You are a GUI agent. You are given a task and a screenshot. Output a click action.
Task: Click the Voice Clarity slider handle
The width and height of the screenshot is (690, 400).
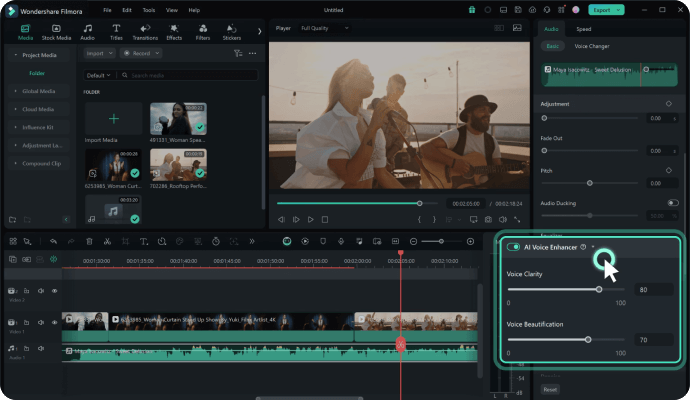pos(598,289)
